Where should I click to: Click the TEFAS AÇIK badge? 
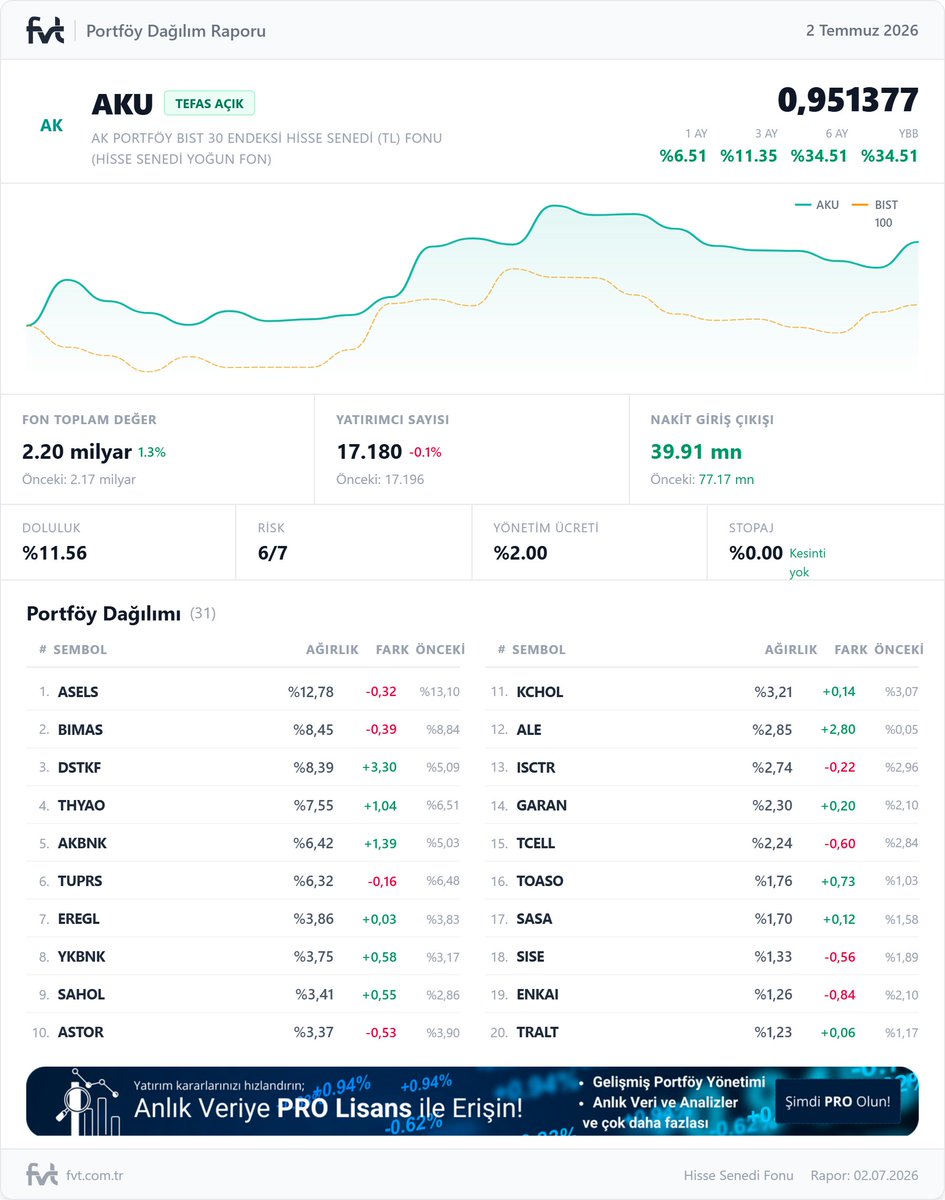click(x=210, y=103)
